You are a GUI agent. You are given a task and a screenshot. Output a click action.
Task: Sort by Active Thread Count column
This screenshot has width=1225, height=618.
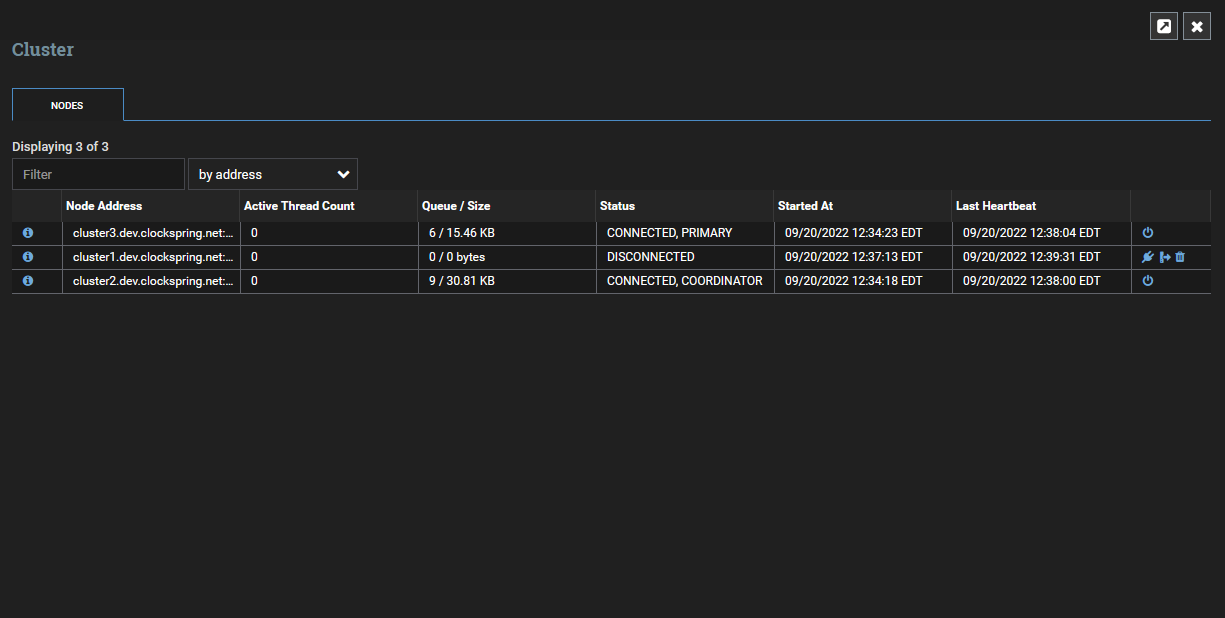click(x=298, y=206)
